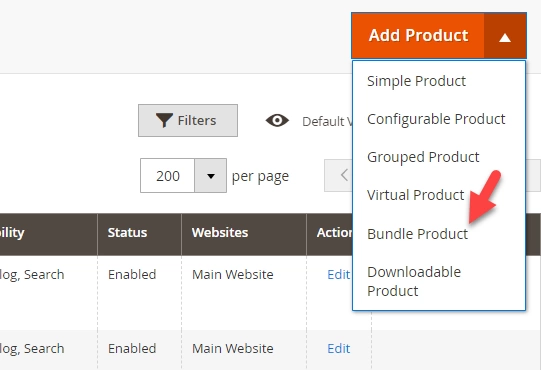Edit the first product row

338,275
